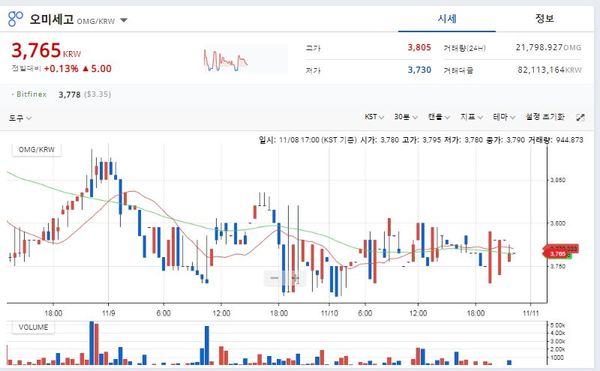Open the OMG/KRW market selector arrow
Image resolution: width=600 pixels, height=371 pixels.
(124, 20)
